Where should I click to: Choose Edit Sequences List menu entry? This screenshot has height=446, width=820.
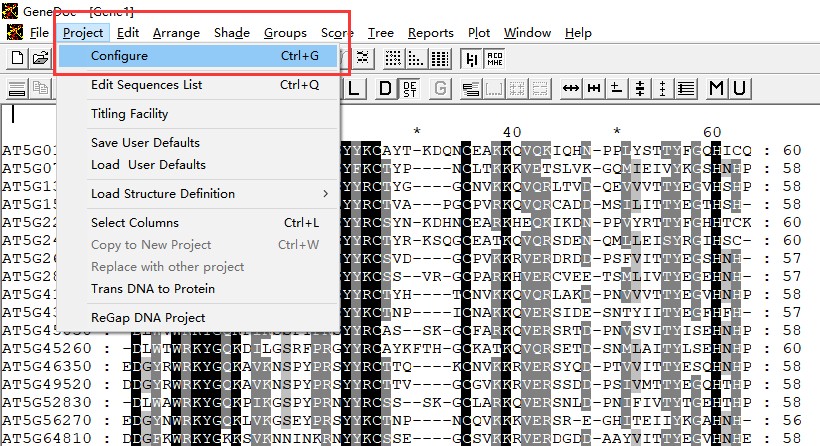[146, 85]
